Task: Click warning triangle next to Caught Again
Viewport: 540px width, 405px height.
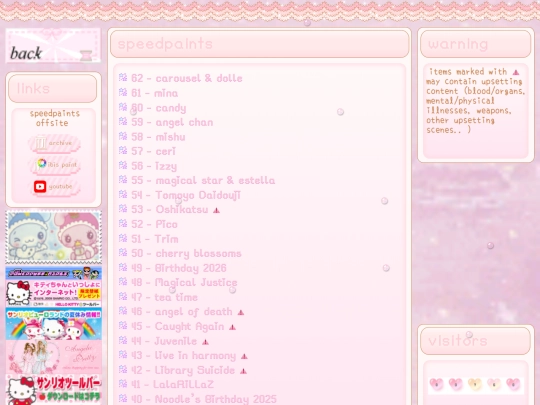Action: pos(232,327)
